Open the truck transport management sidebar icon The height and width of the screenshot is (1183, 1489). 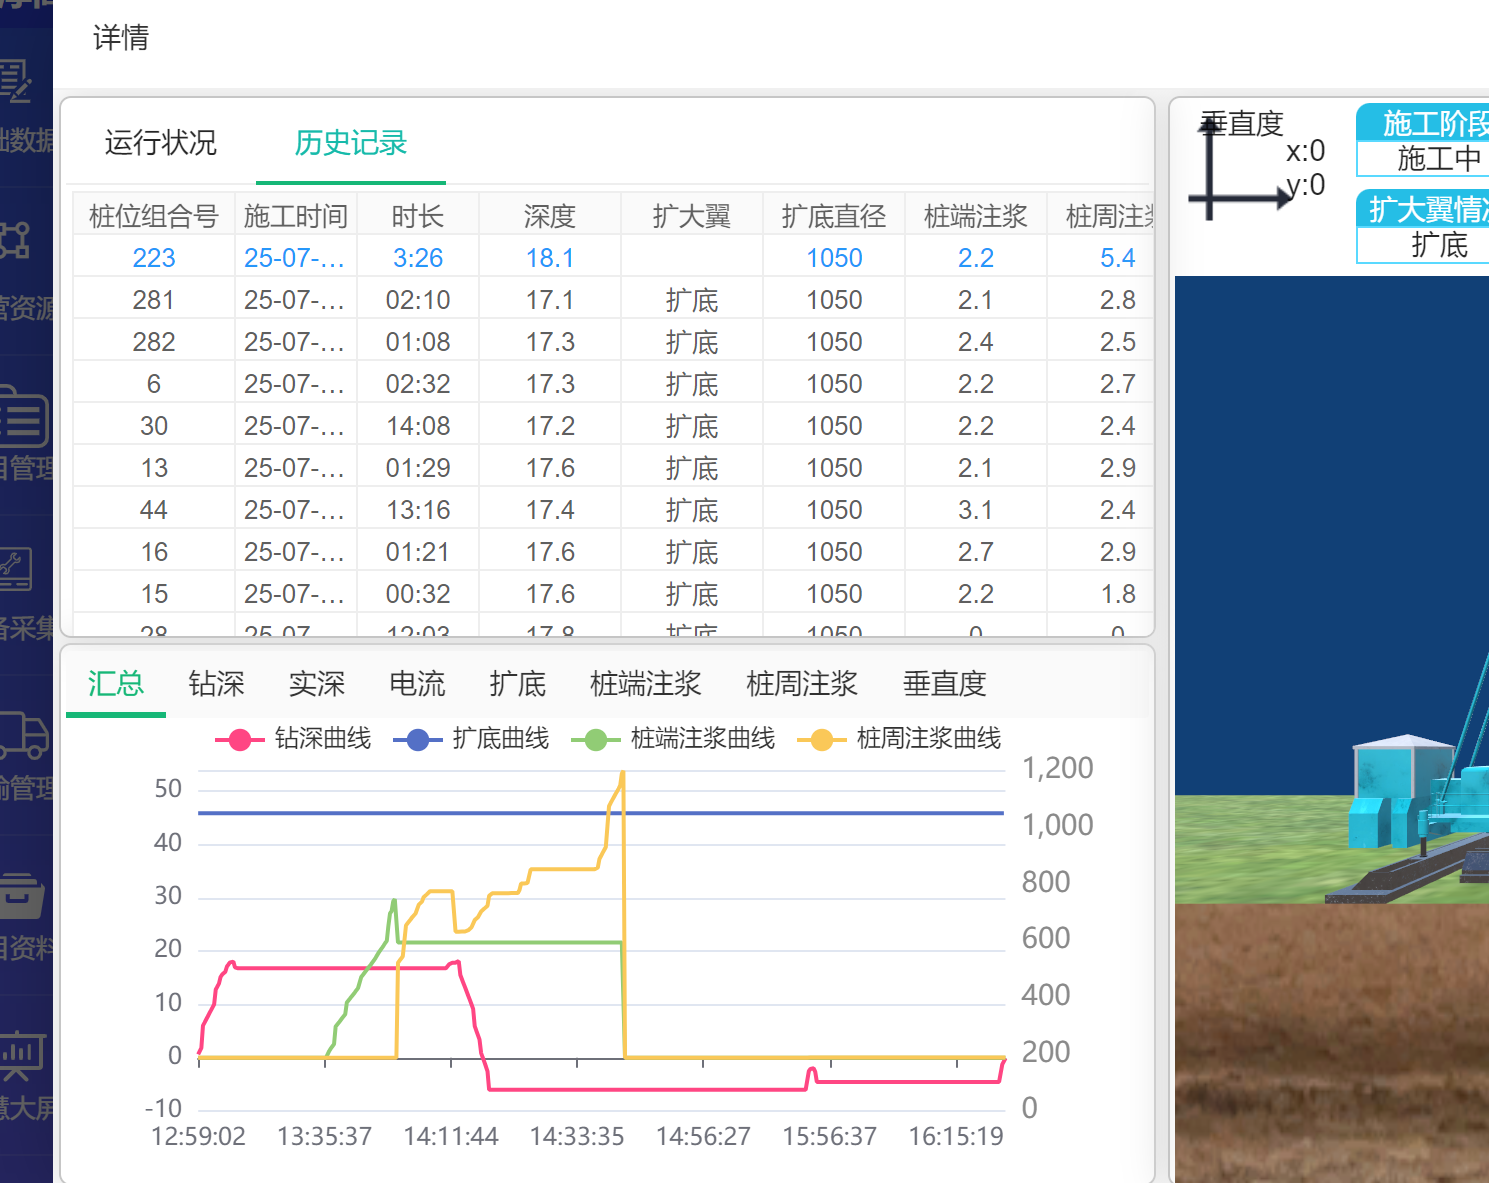tap(24, 737)
